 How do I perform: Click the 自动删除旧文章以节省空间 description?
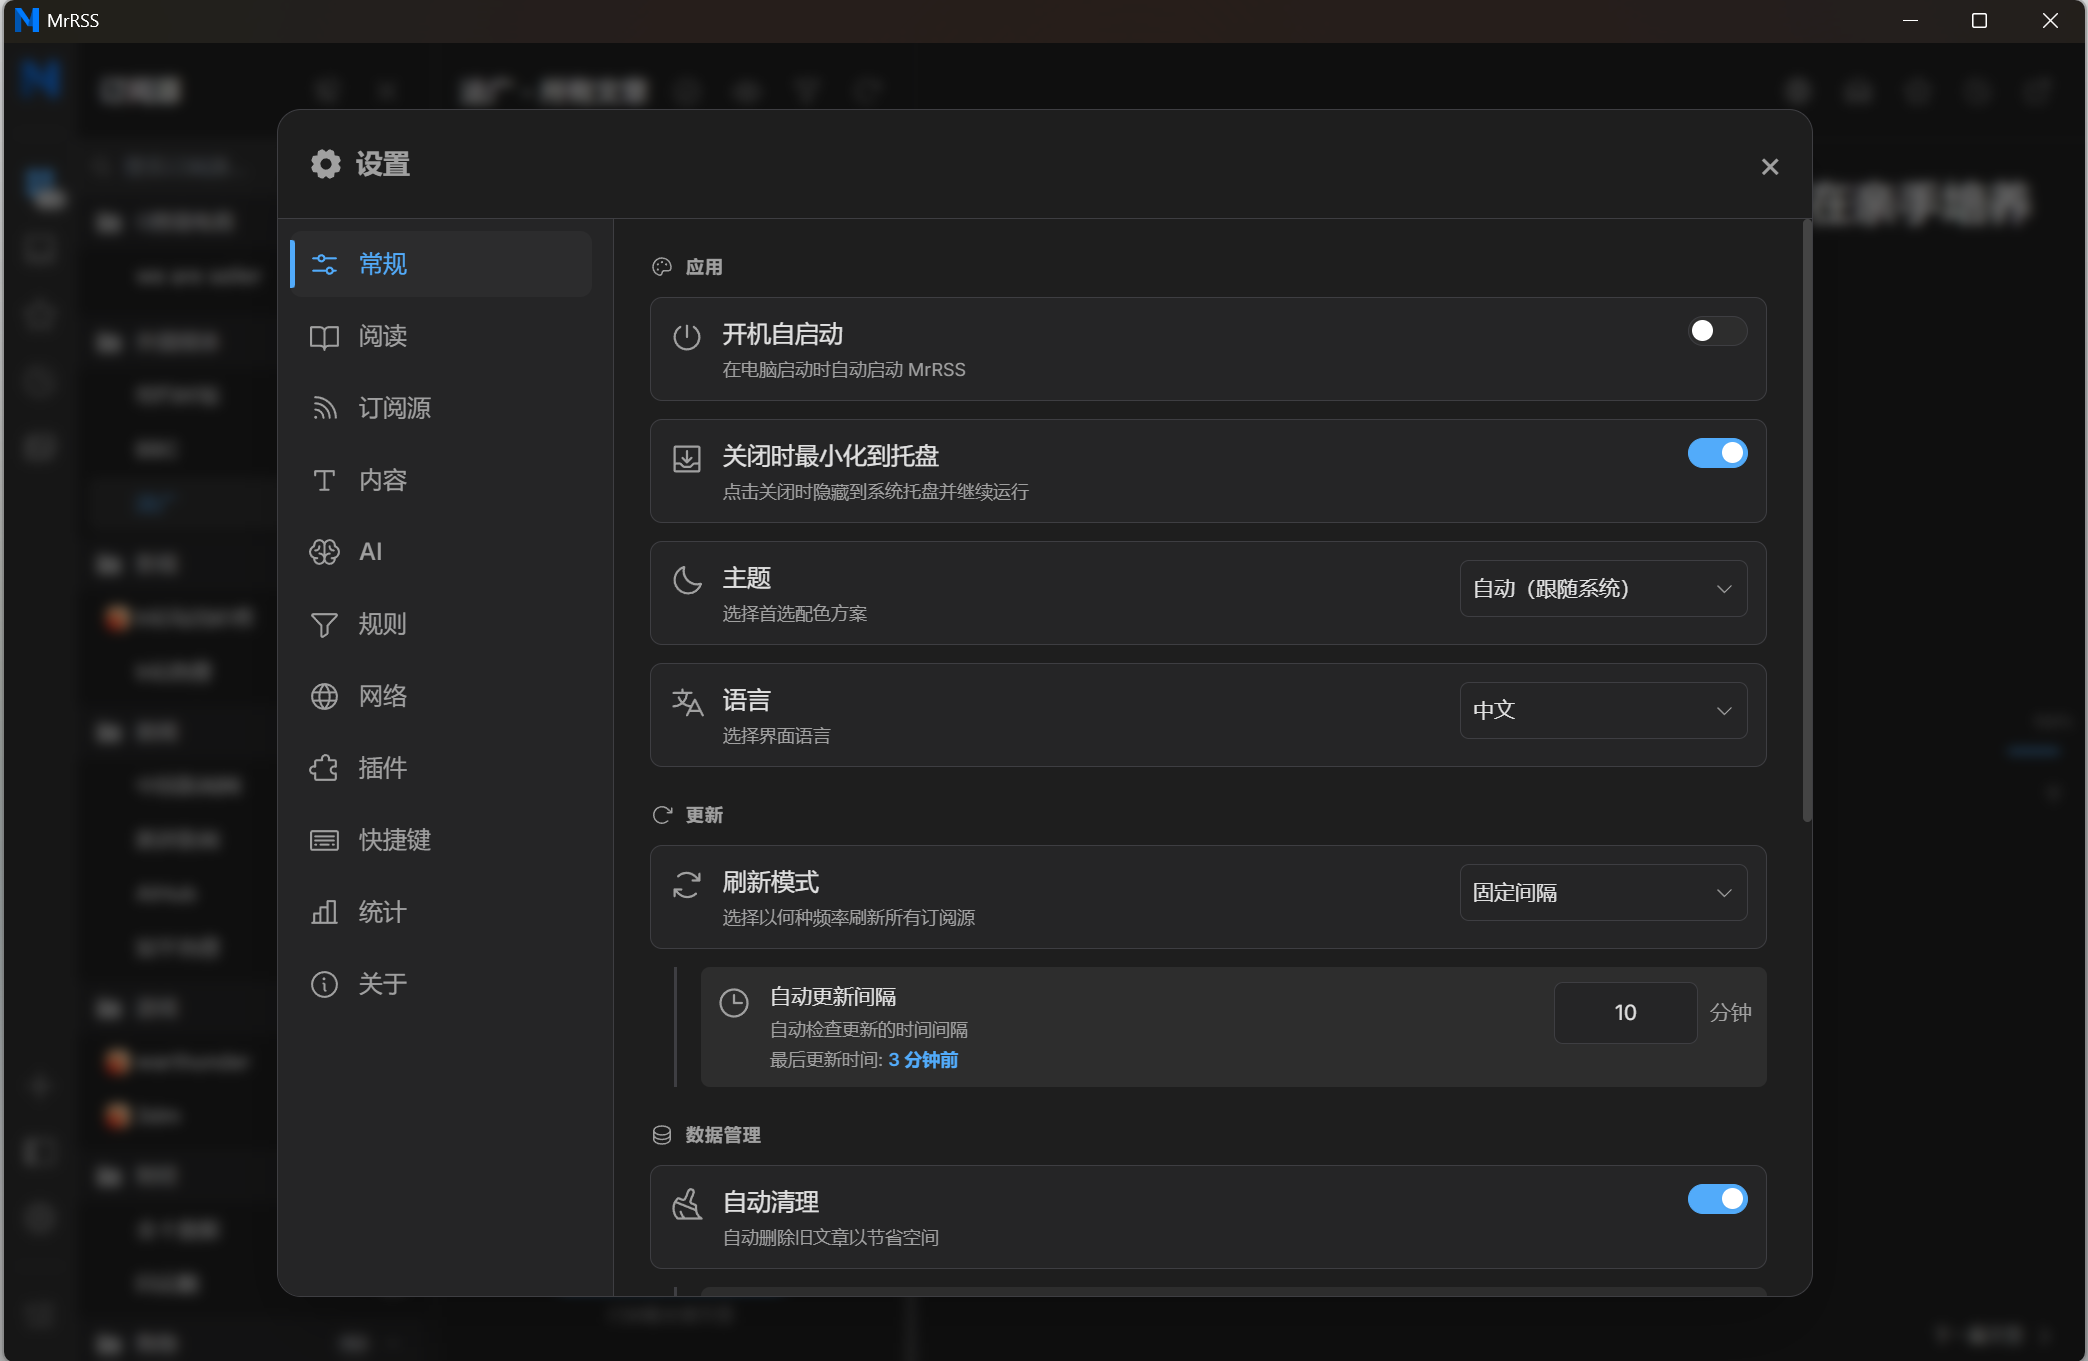(x=831, y=1238)
